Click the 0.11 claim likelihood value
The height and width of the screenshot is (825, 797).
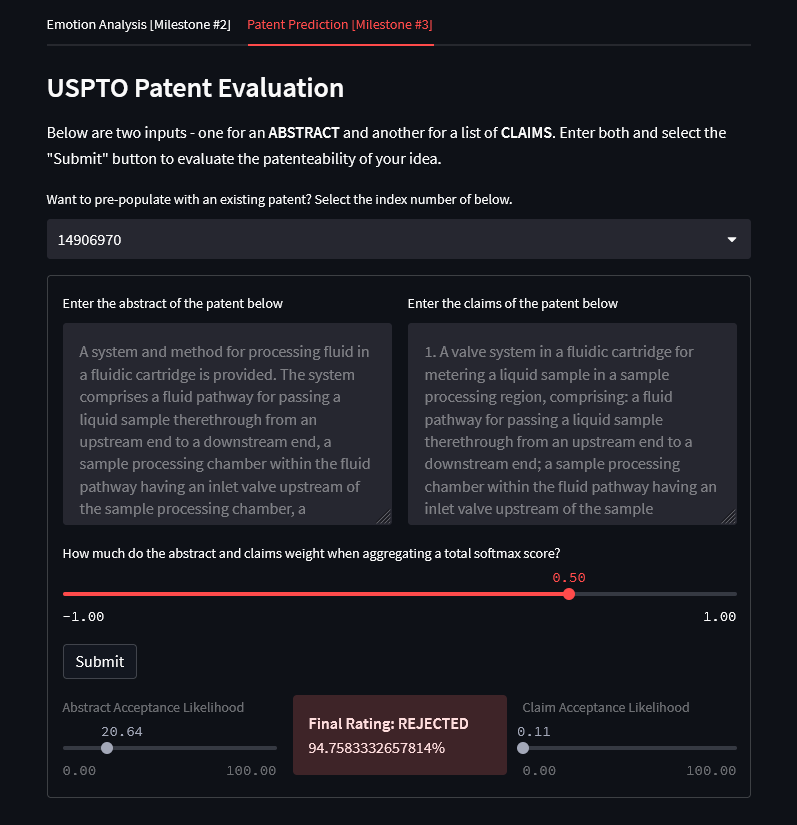click(x=537, y=731)
